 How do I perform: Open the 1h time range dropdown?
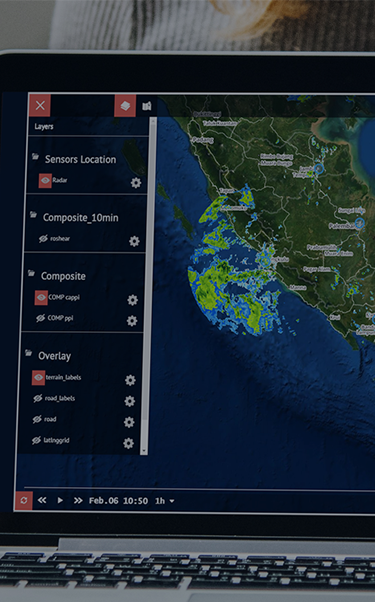tap(165, 501)
